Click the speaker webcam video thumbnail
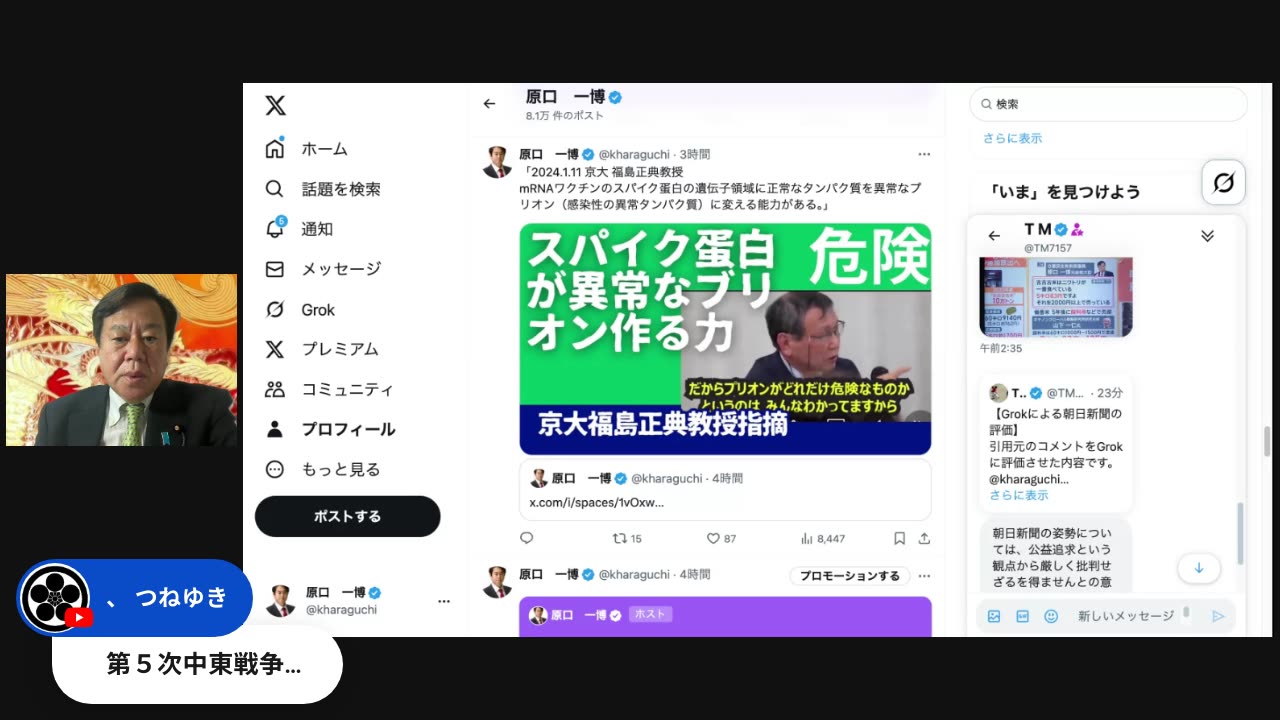This screenshot has height=720, width=1280. tap(122, 360)
